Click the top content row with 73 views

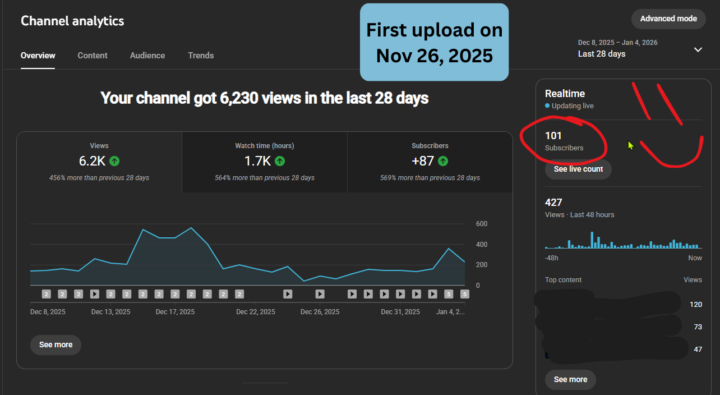[x=623, y=327]
